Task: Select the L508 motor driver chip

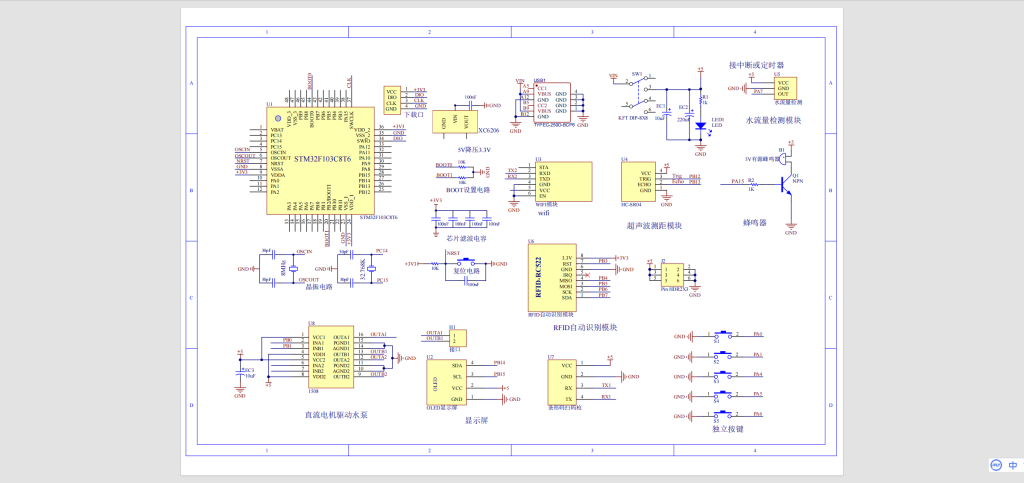Action: (326, 357)
